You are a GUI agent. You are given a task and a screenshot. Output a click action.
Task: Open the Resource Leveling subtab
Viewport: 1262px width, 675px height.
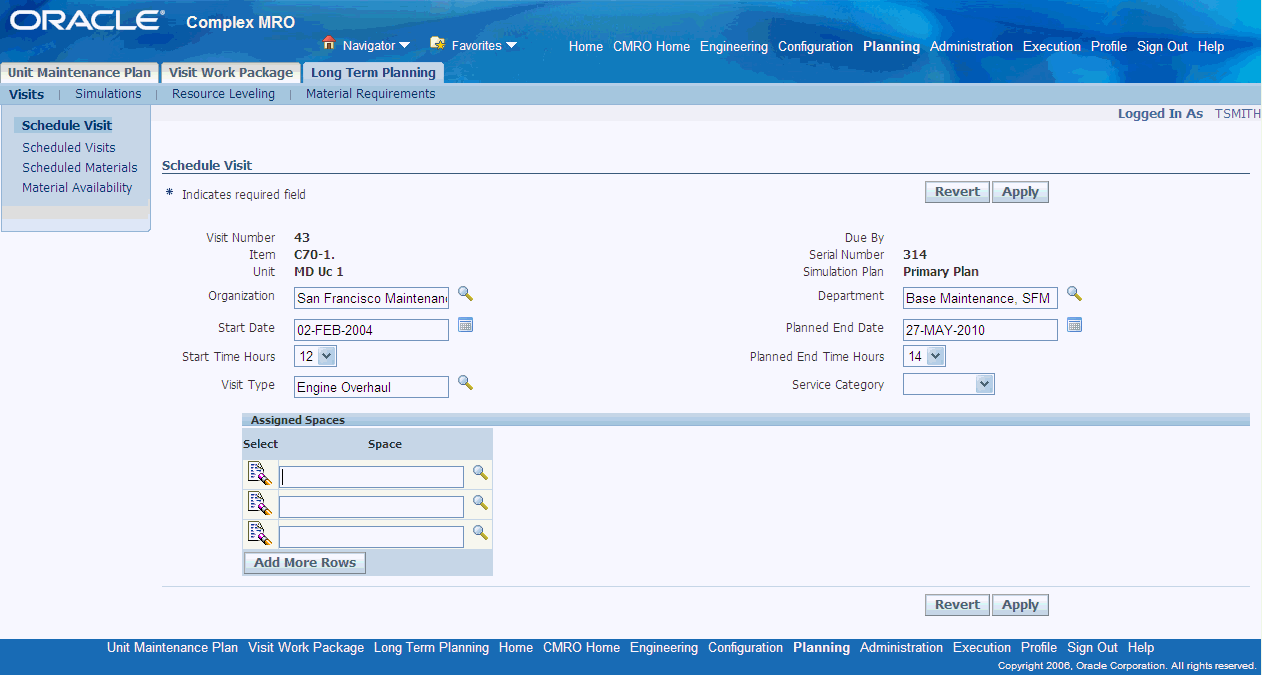pyautogui.click(x=223, y=94)
